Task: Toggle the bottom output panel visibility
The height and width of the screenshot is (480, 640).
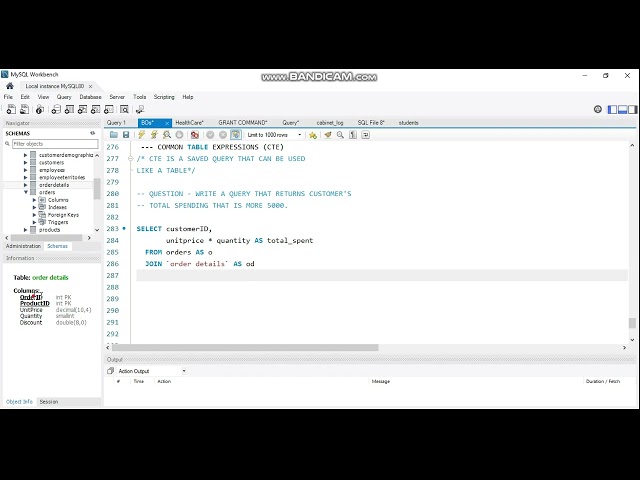Action: click(x=622, y=109)
